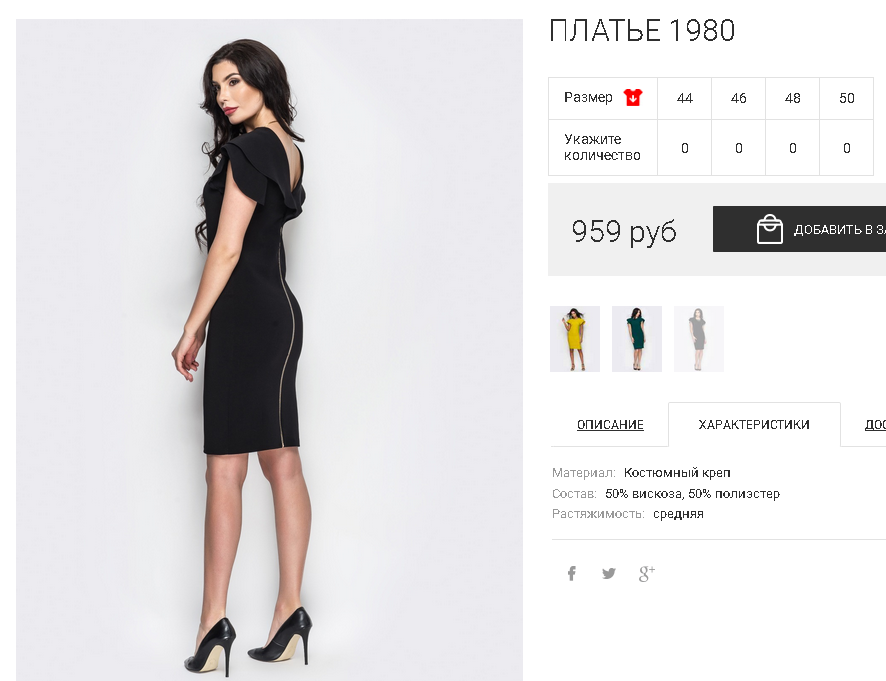Set quantity for size 48

(793, 148)
